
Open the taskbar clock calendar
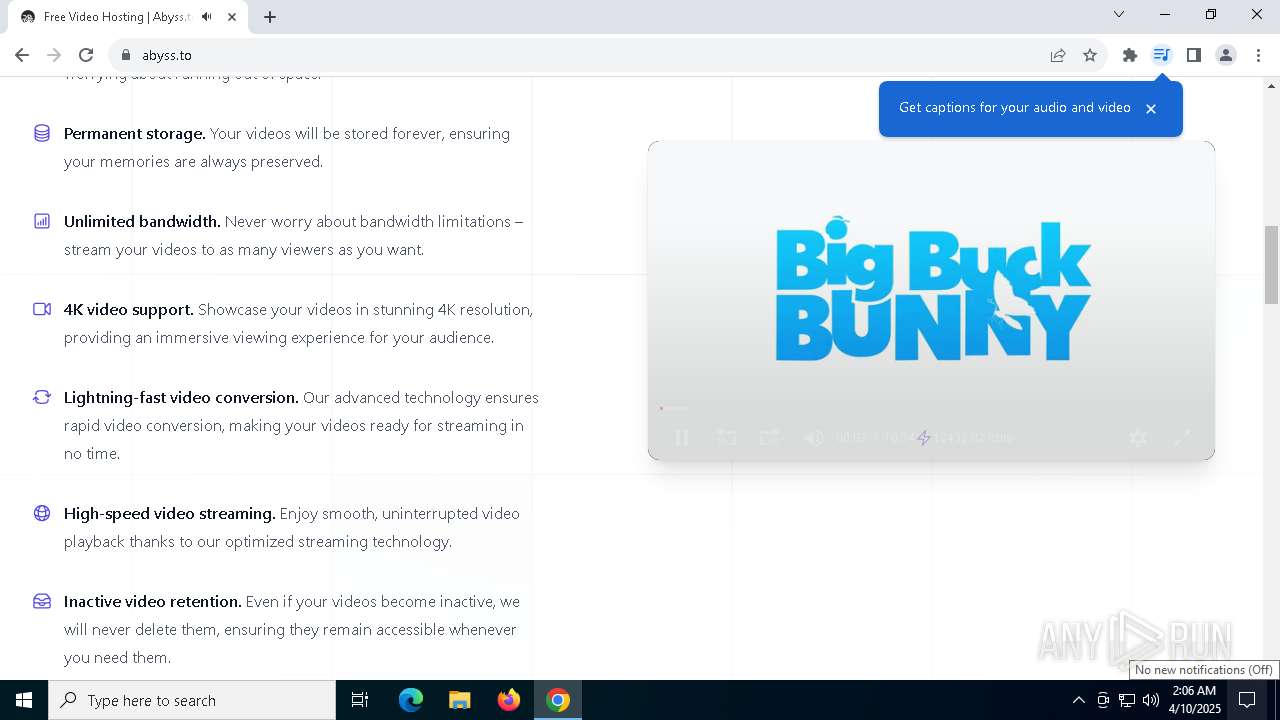(1196, 700)
